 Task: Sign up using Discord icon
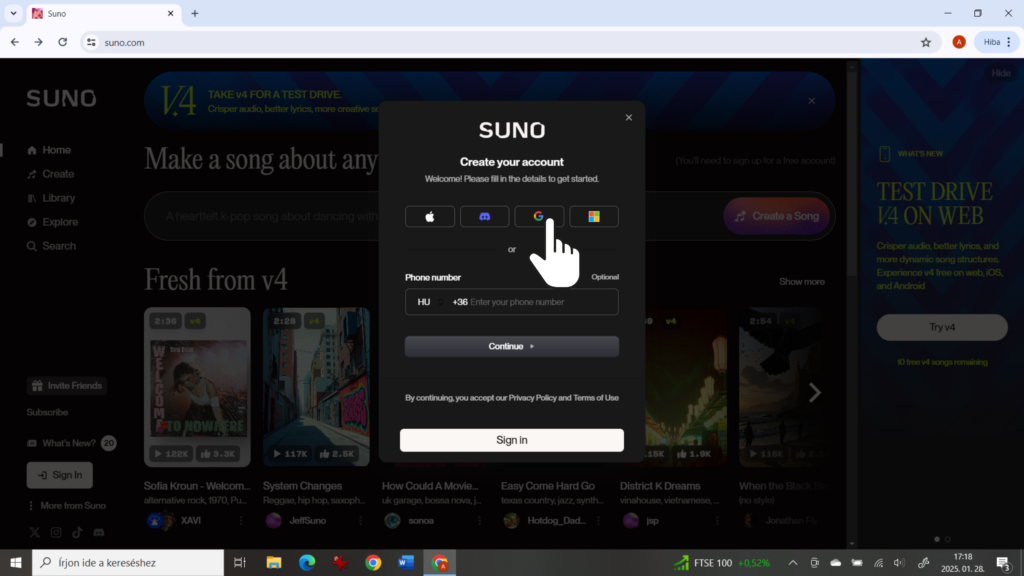pyautogui.click(x=484, y=216)
